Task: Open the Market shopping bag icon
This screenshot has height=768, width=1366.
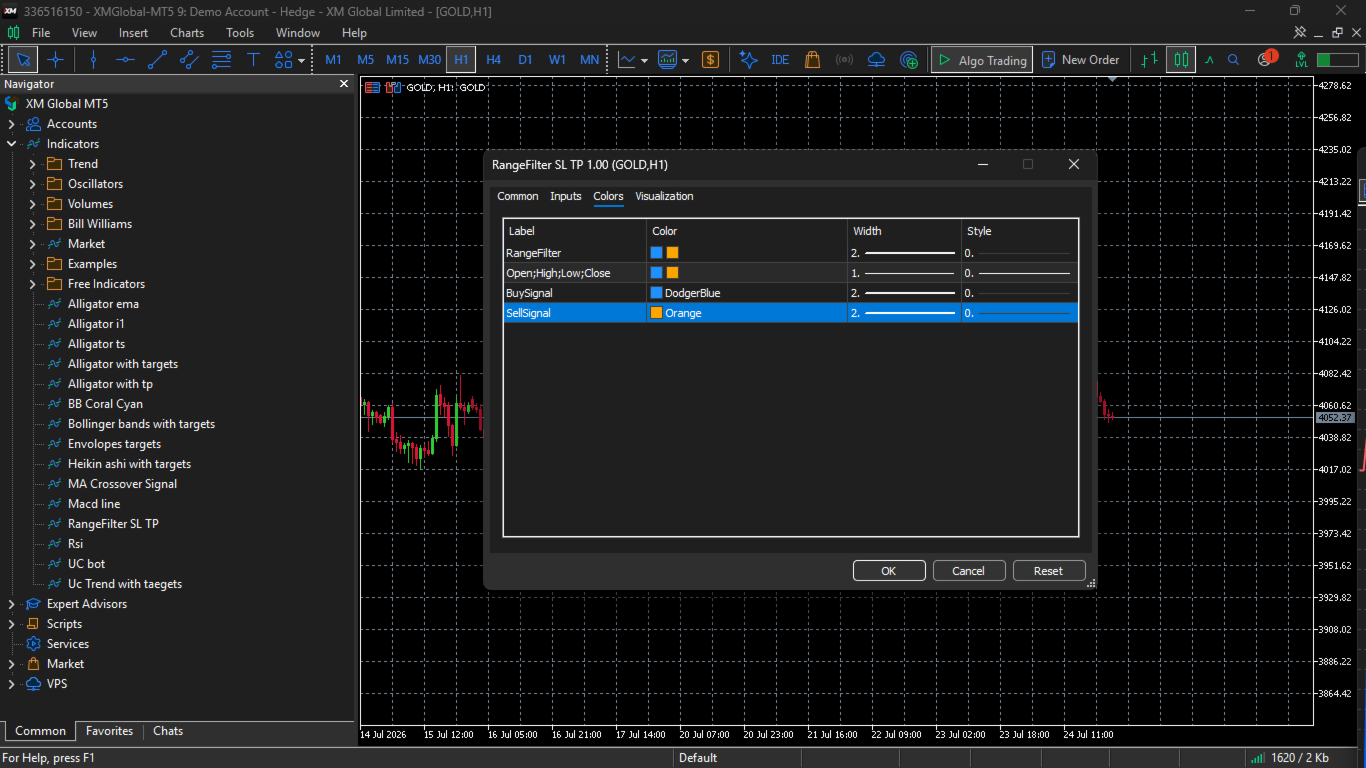Action: tap(812, 60)
